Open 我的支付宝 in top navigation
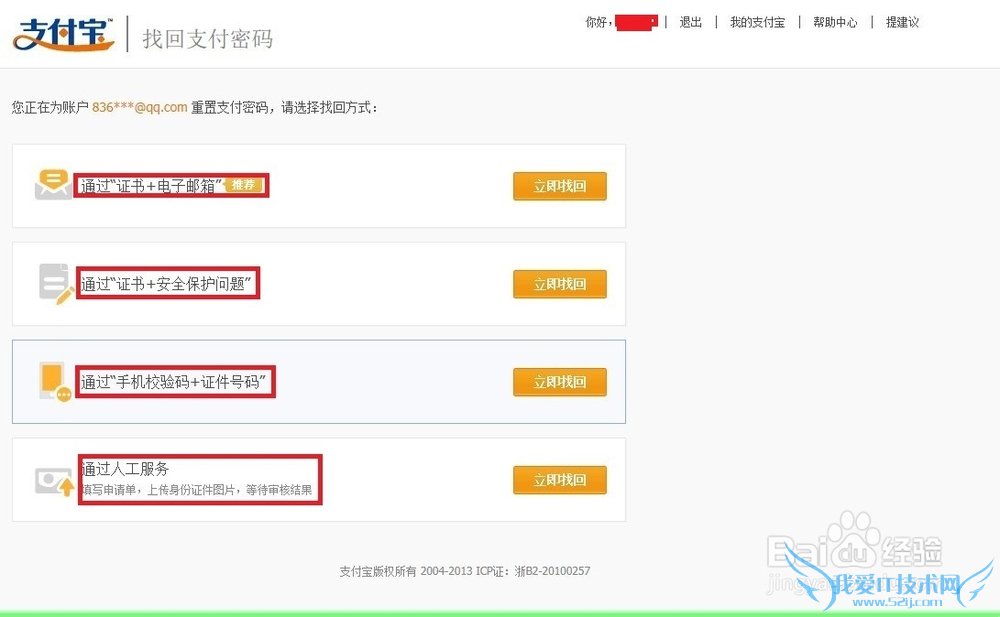Viewport: 1000px width, 617px height. [x=757, y=22]
